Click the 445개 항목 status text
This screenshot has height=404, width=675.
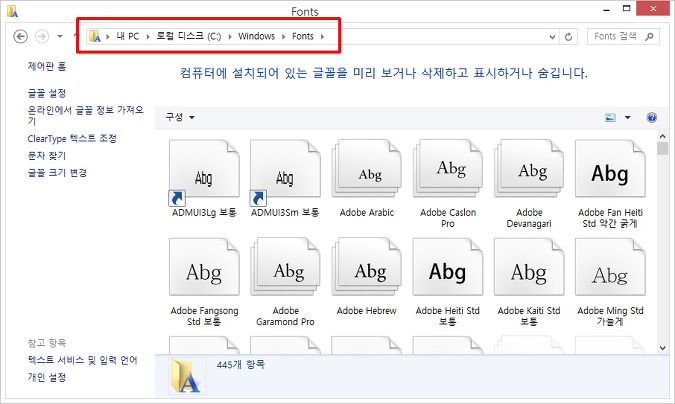click(x=241, y=365)
